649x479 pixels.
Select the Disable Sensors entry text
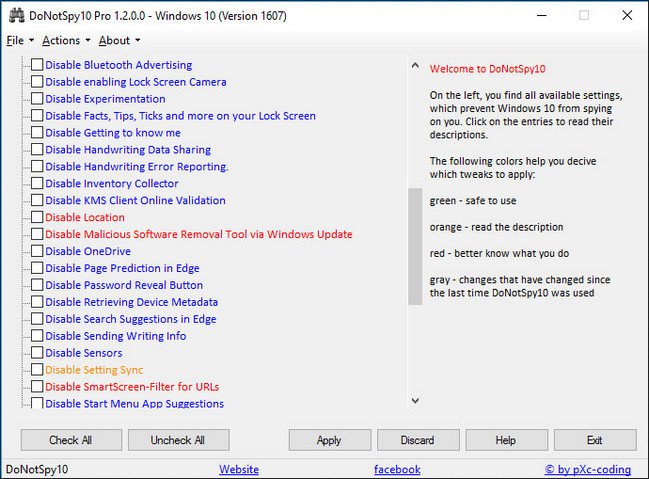click(x=84, y=353)
